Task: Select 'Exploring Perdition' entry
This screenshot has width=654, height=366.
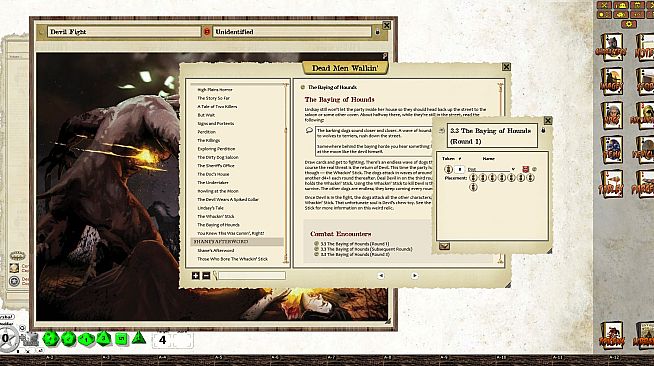Action: [216, 149]
